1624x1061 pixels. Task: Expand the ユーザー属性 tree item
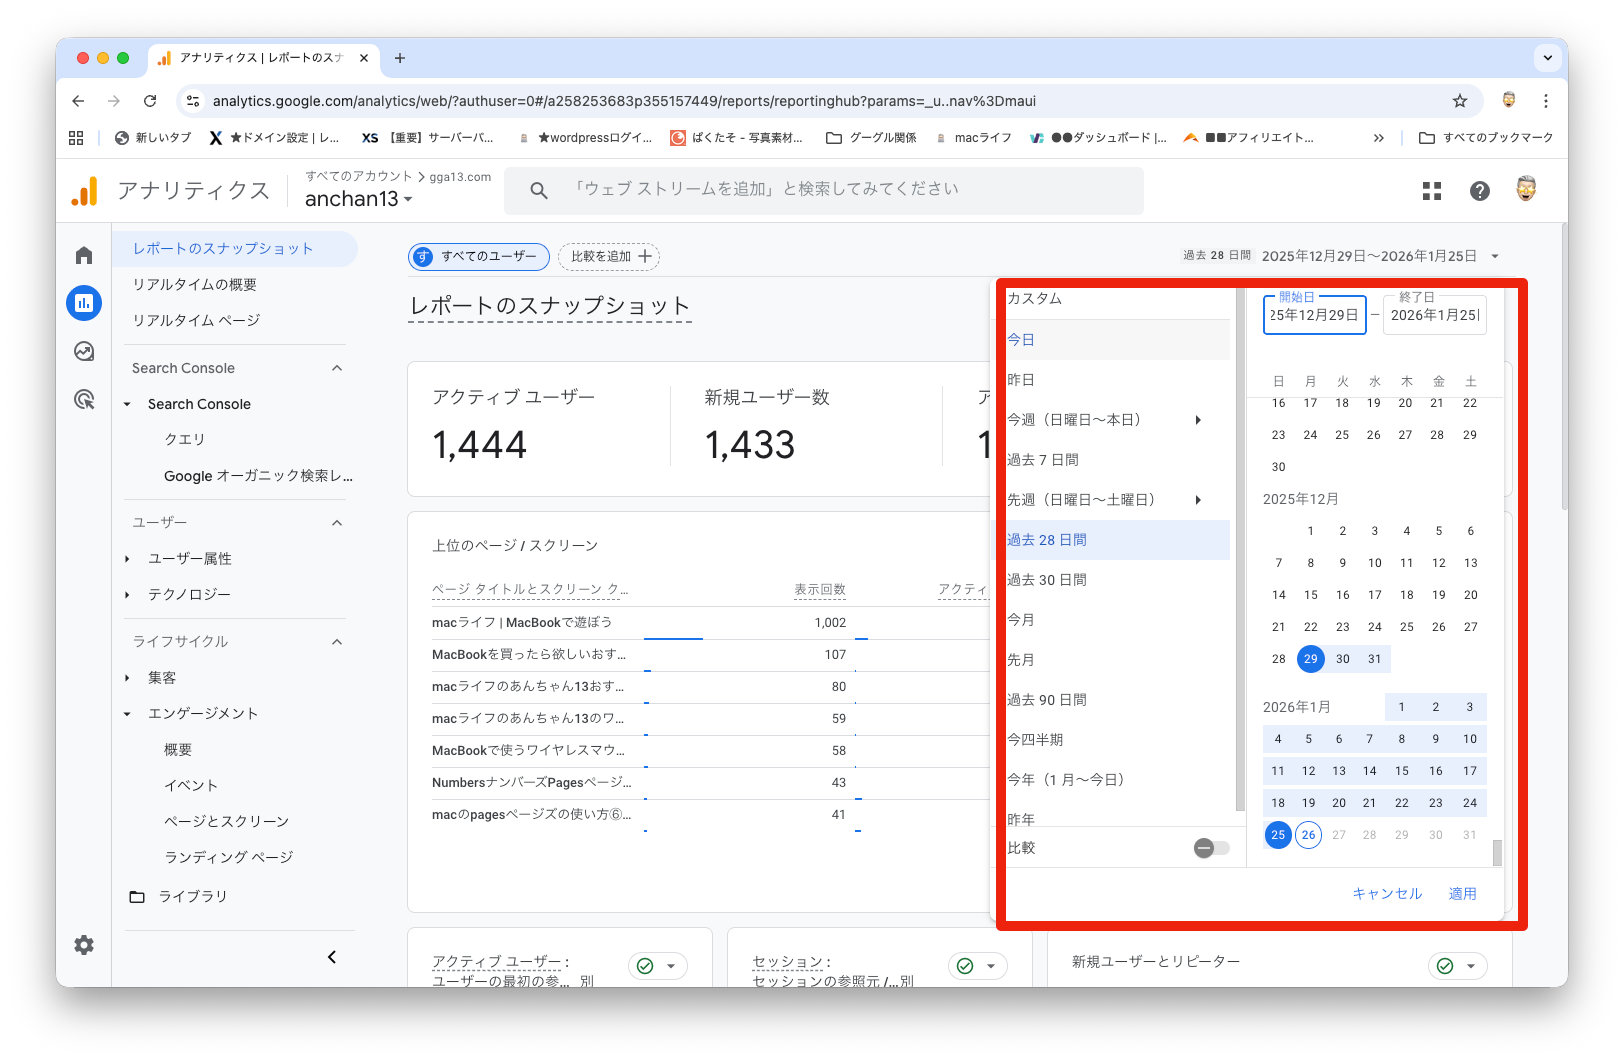coord(128,559)
